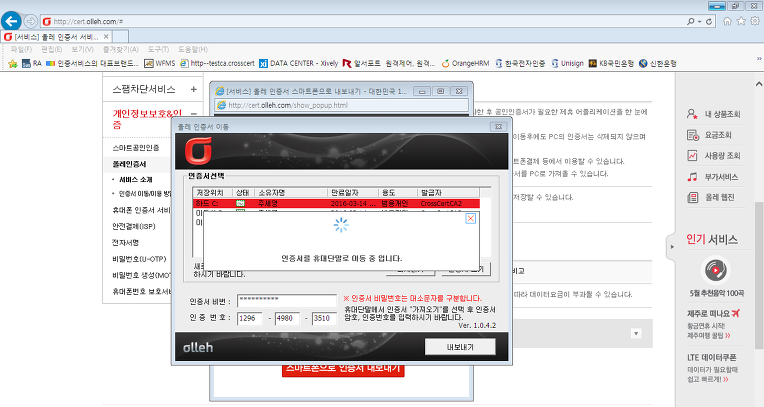Screen dimensions: 764x407
Task: Refresh the page with the reload icon
Action: (709, 21)
